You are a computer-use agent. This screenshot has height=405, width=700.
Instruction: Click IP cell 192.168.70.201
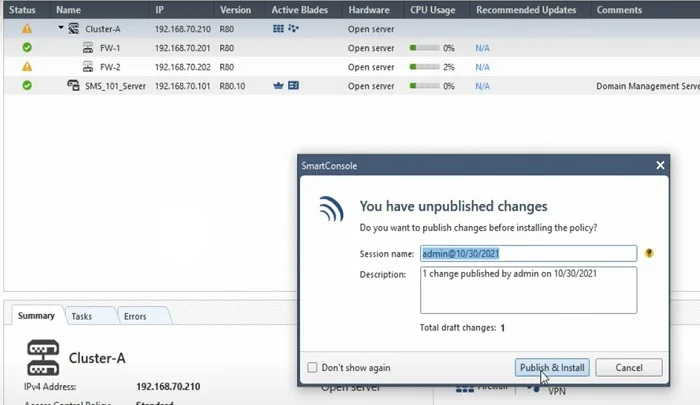point(182,48)
